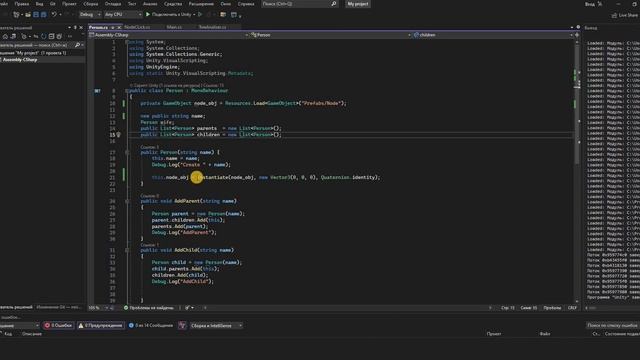Open the Расширения menu
This screenshot has height=360, width=640.
pos(201,4)
